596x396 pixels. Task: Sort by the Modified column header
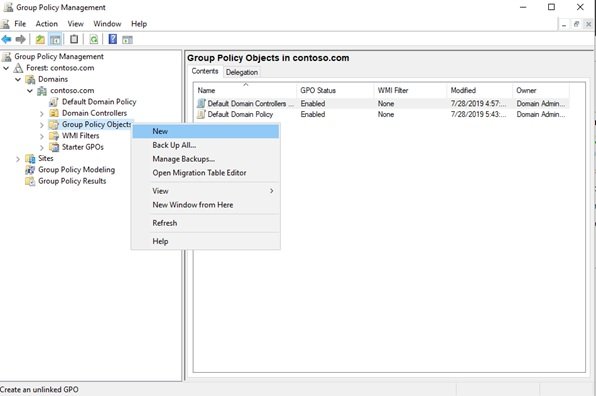479,90
